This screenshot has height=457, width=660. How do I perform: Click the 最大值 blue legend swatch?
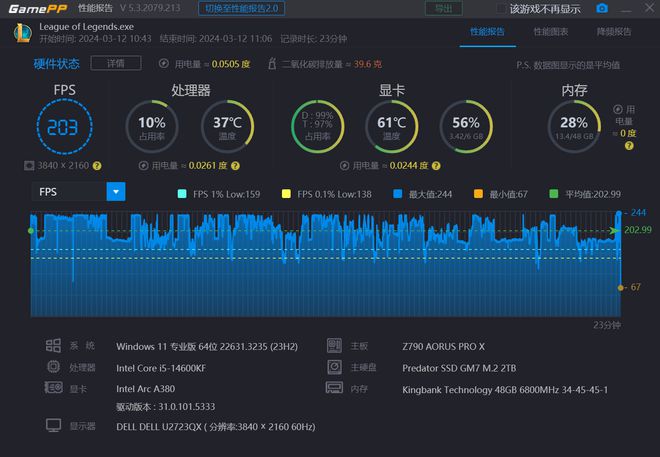(397, 194)
